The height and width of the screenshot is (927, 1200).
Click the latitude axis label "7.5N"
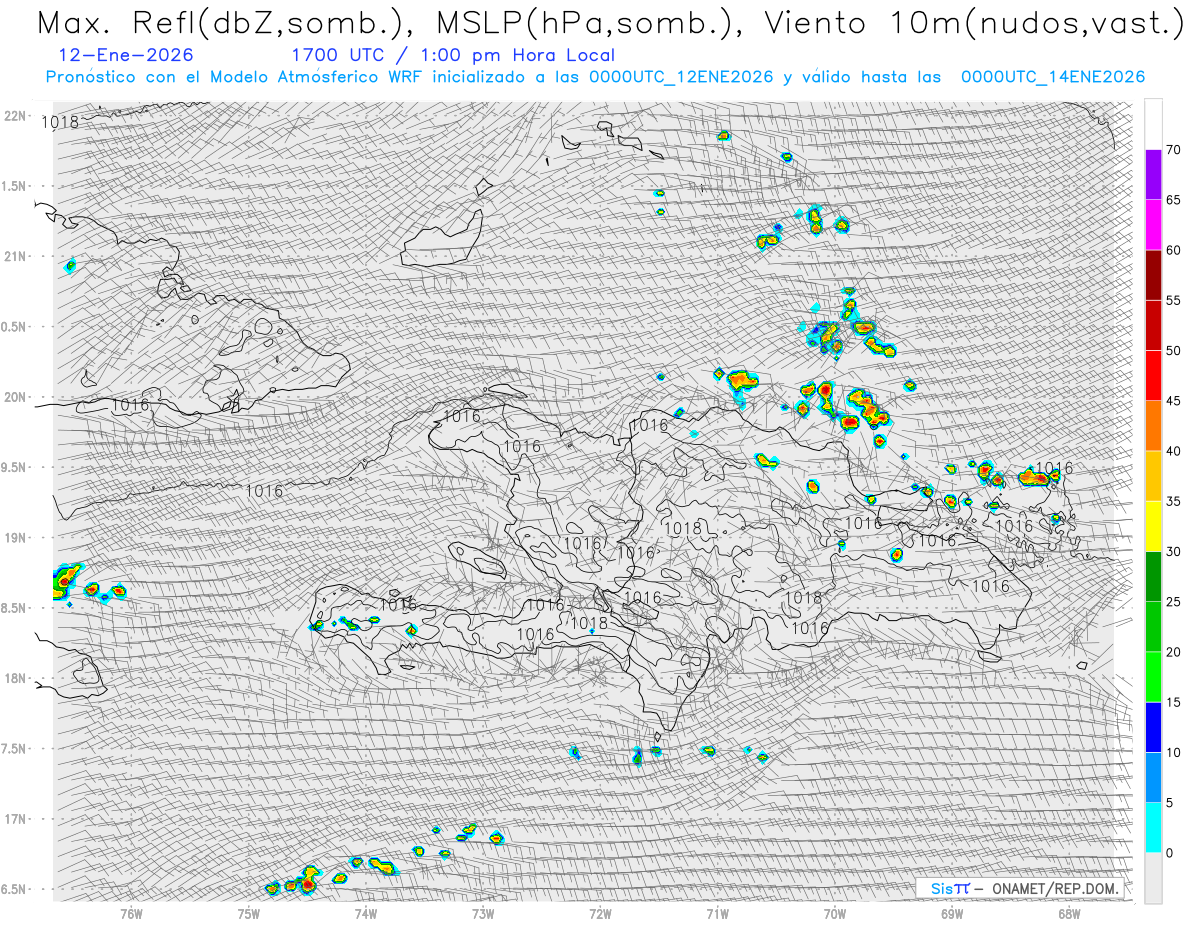[x=15, y=749]
